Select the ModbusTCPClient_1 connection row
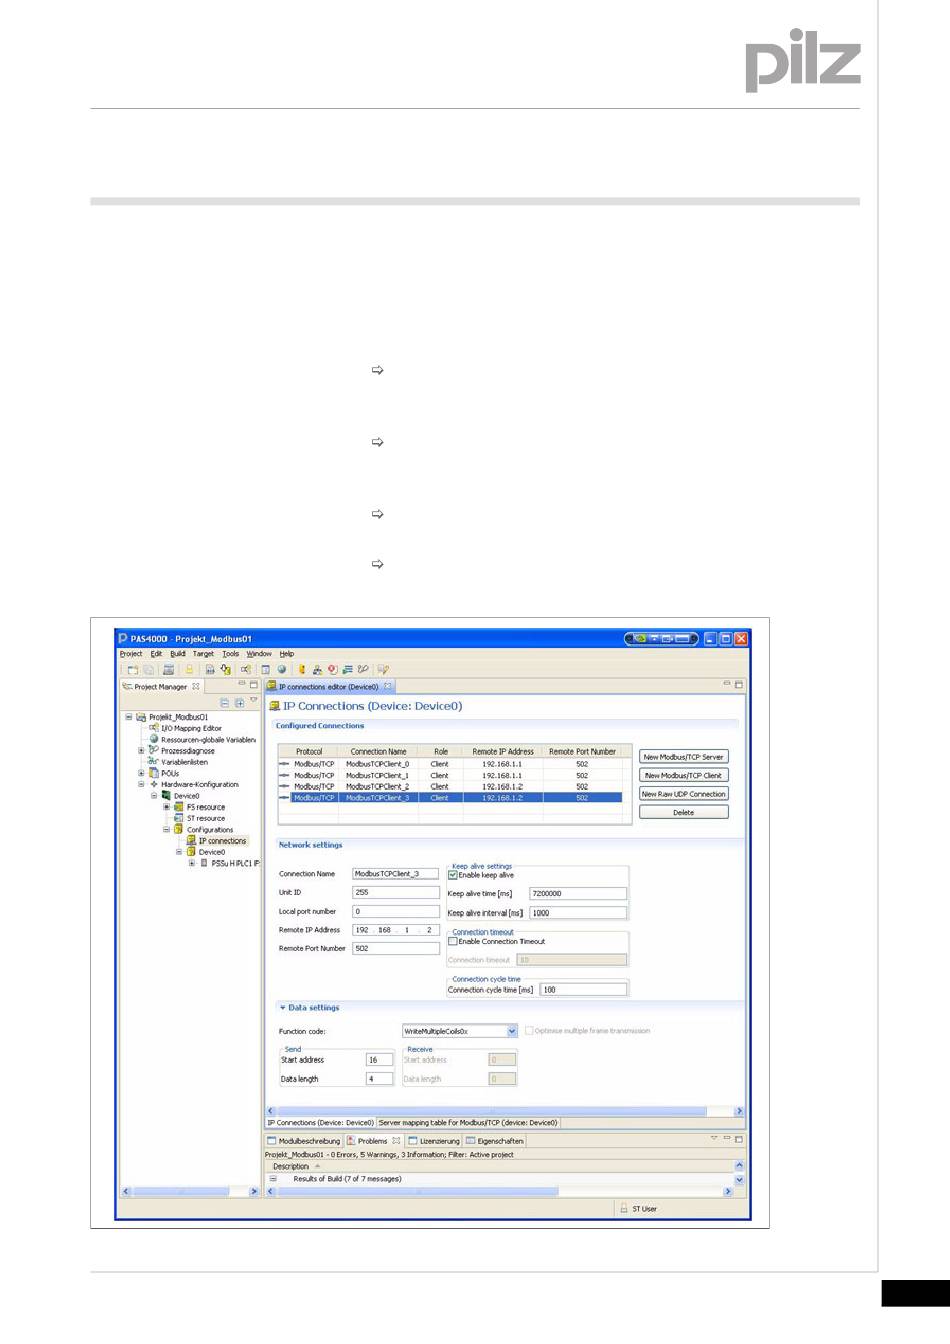950x1344 pixels. (x=450, y=775)
